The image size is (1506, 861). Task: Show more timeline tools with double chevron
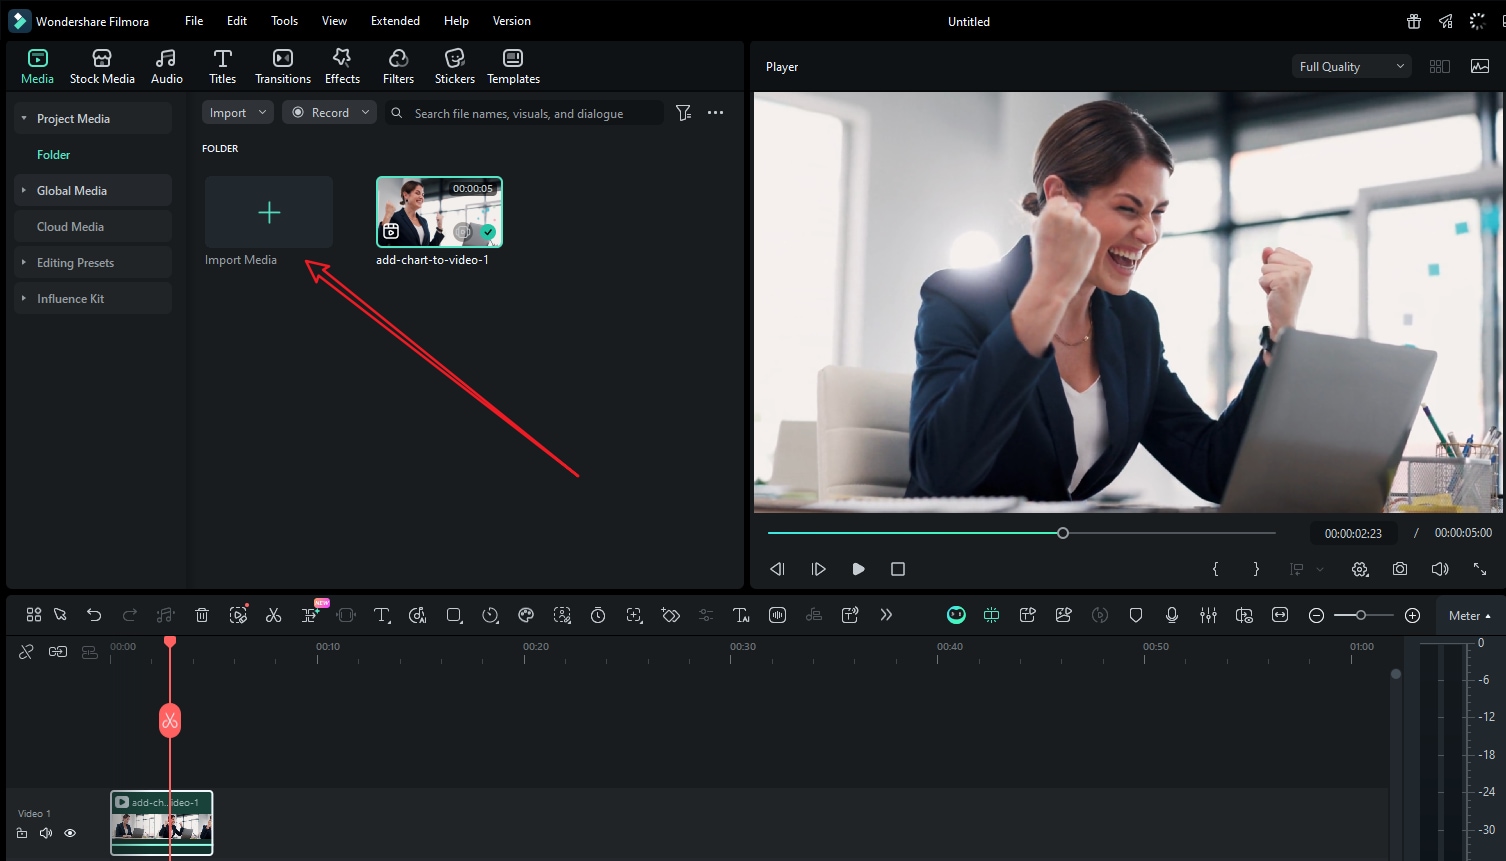point(886,615)
